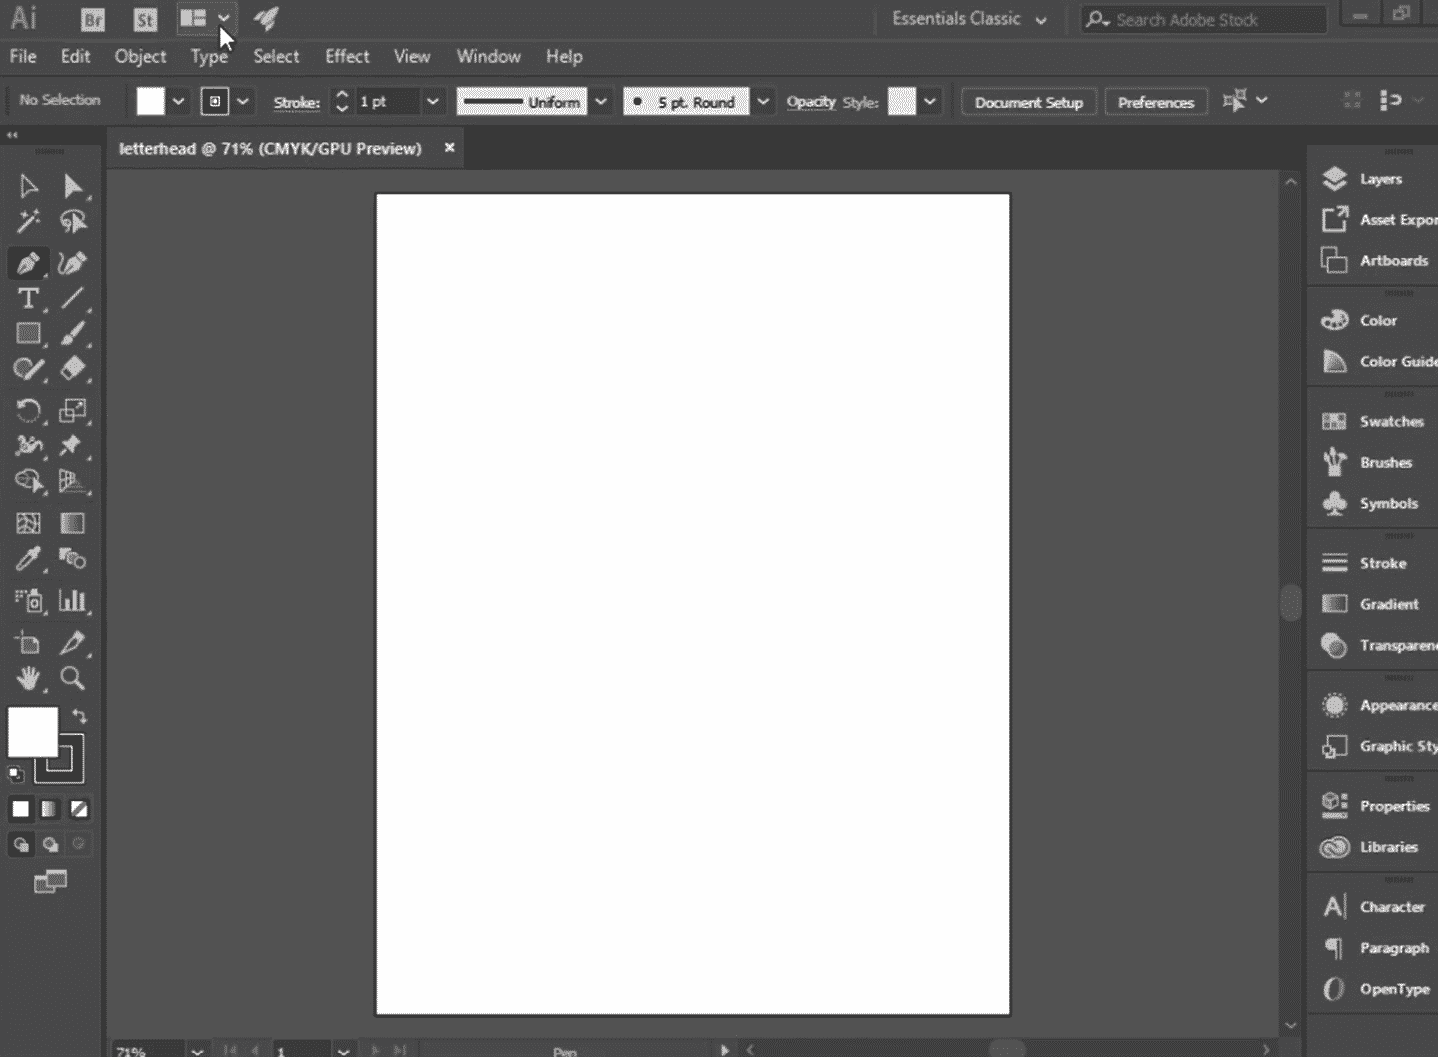Open the Uniform width profile dropdown
Screen dimensions: 1438x1057
coord(601,101)
